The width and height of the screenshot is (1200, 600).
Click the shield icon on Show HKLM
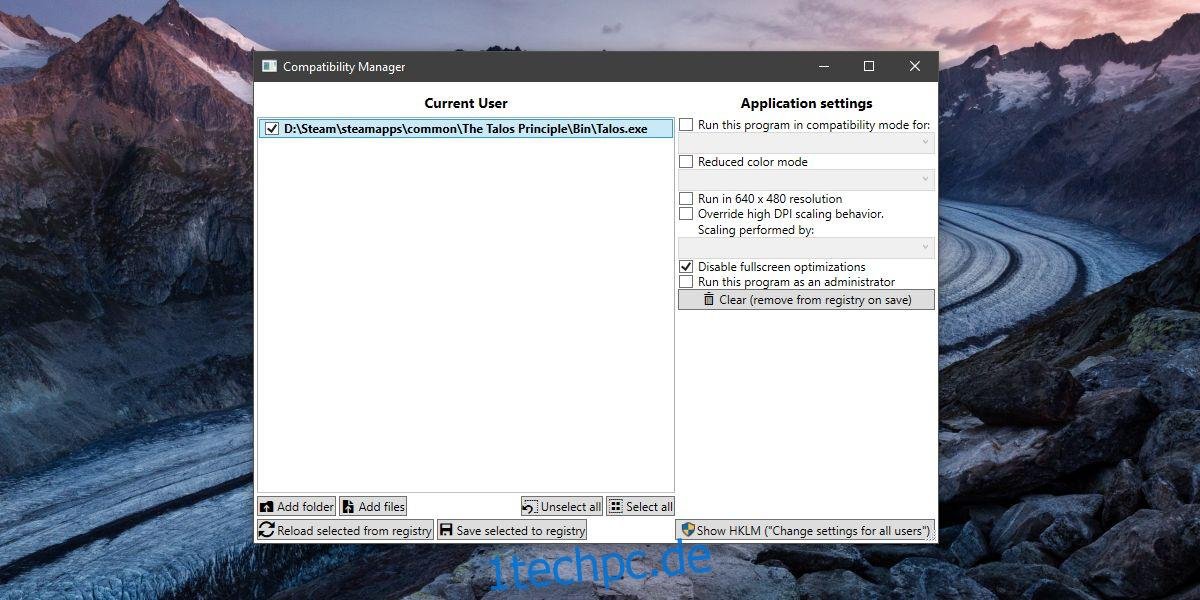coord(687,530)
